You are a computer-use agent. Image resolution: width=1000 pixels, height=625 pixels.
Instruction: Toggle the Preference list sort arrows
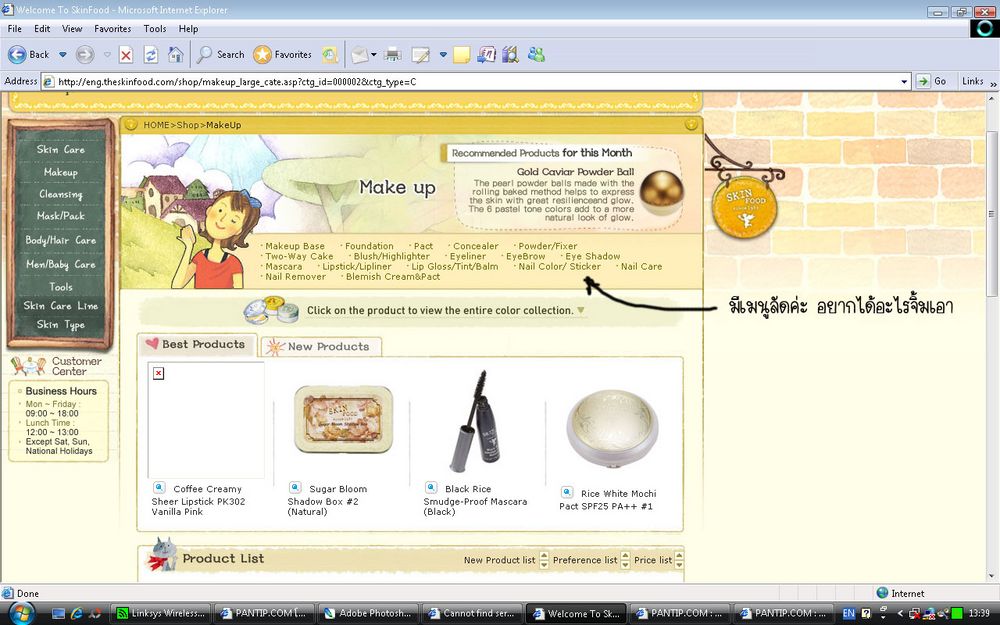pyautogui.click(x=625, y=561)
